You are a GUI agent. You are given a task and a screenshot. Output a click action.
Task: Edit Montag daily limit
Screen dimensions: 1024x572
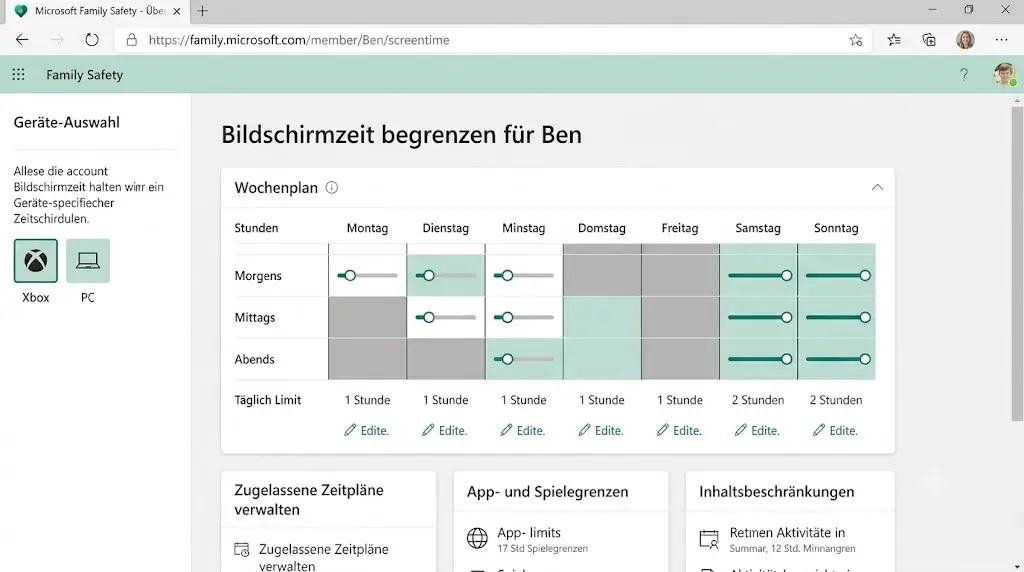click(366, 430)
